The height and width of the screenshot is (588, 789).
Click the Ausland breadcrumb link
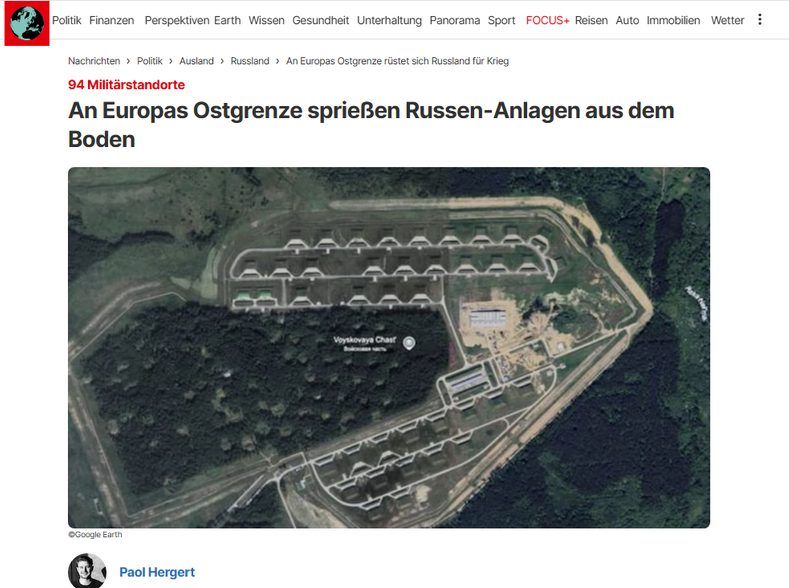(x=196, y=61)
